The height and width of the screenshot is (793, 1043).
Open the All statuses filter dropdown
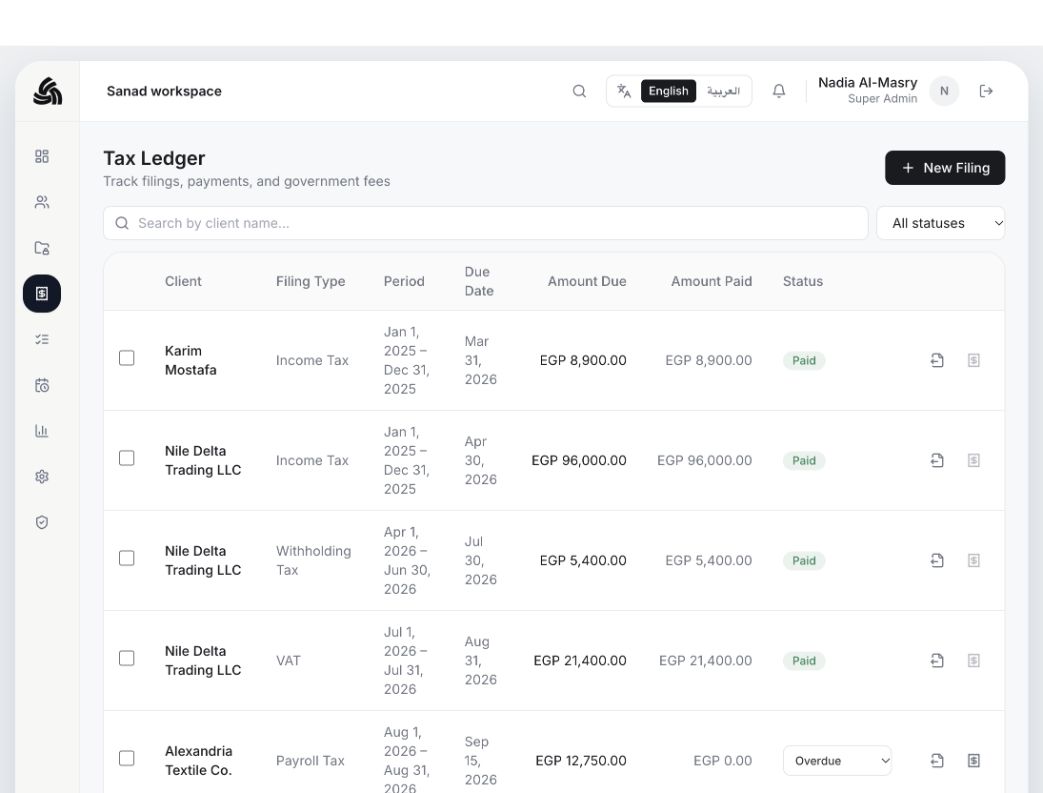click(941, 224)
